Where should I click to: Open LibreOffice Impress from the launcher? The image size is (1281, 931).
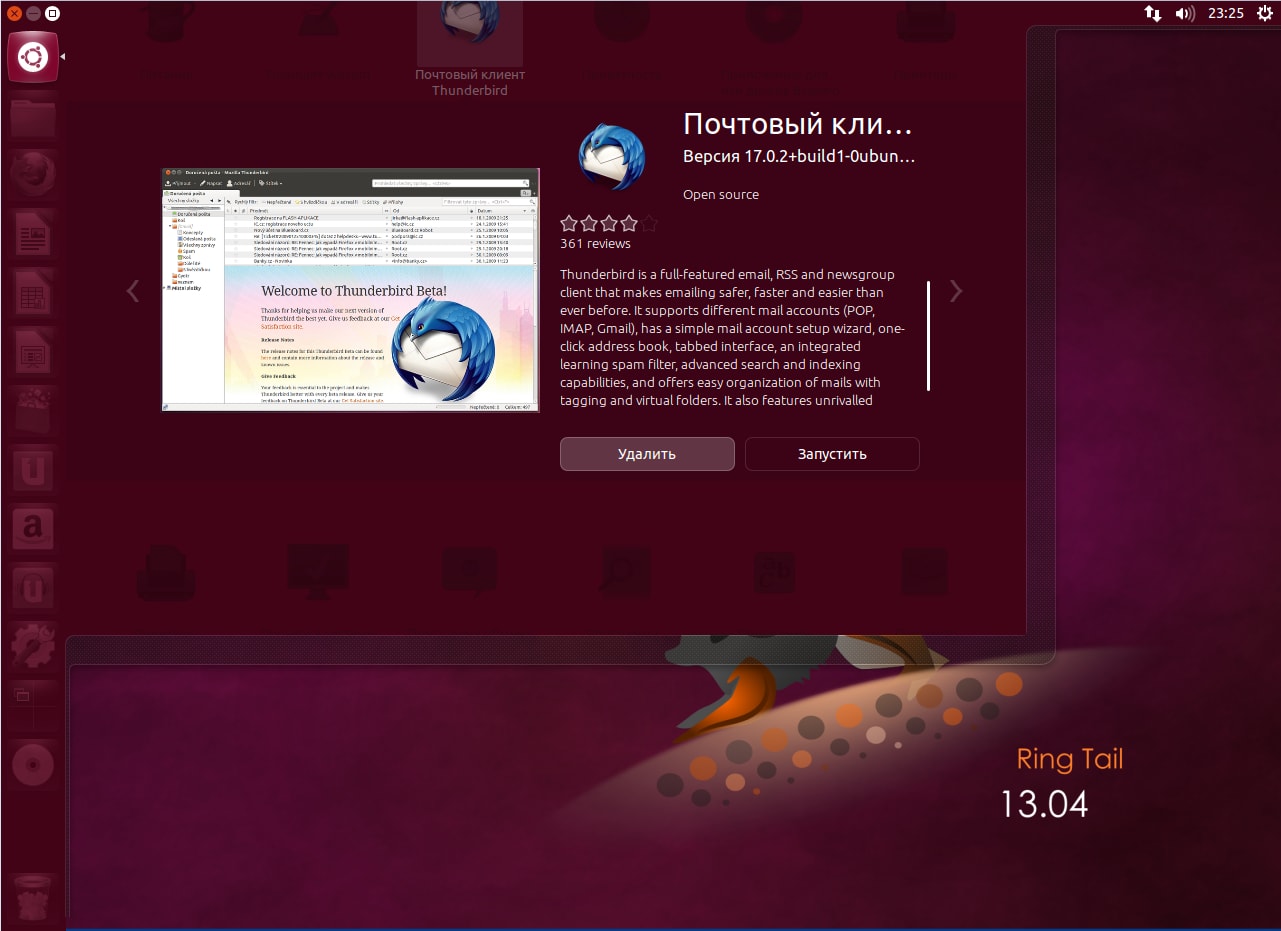tap(32, 353)
